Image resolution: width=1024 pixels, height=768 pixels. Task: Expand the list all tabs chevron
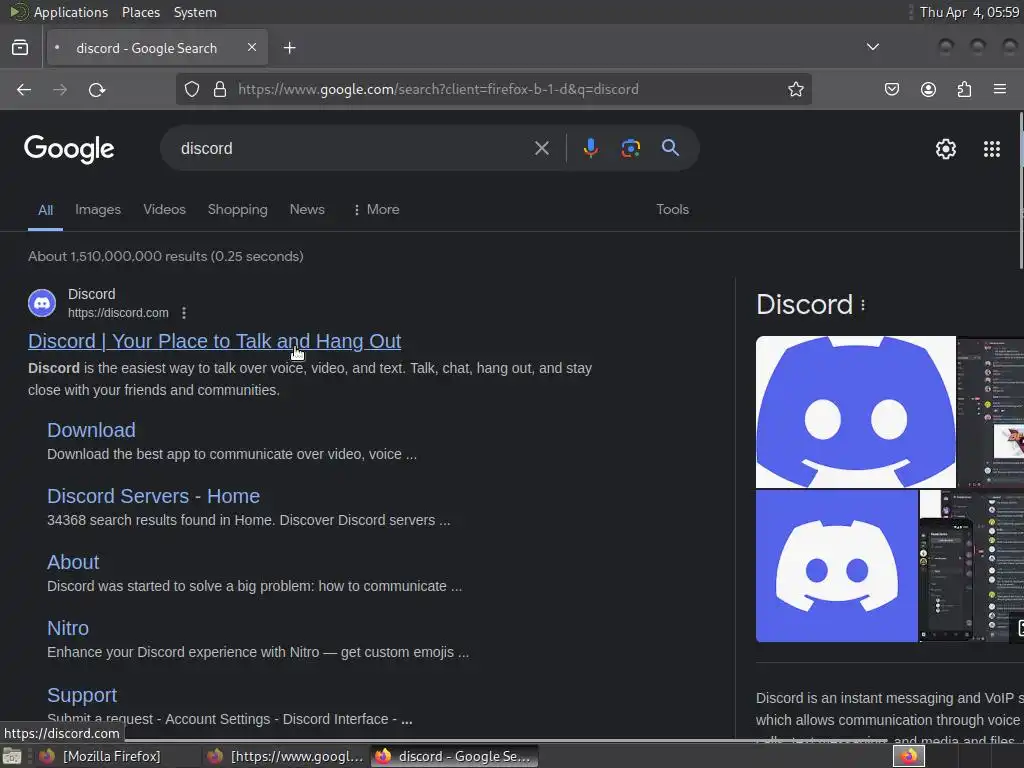point(872,47)
